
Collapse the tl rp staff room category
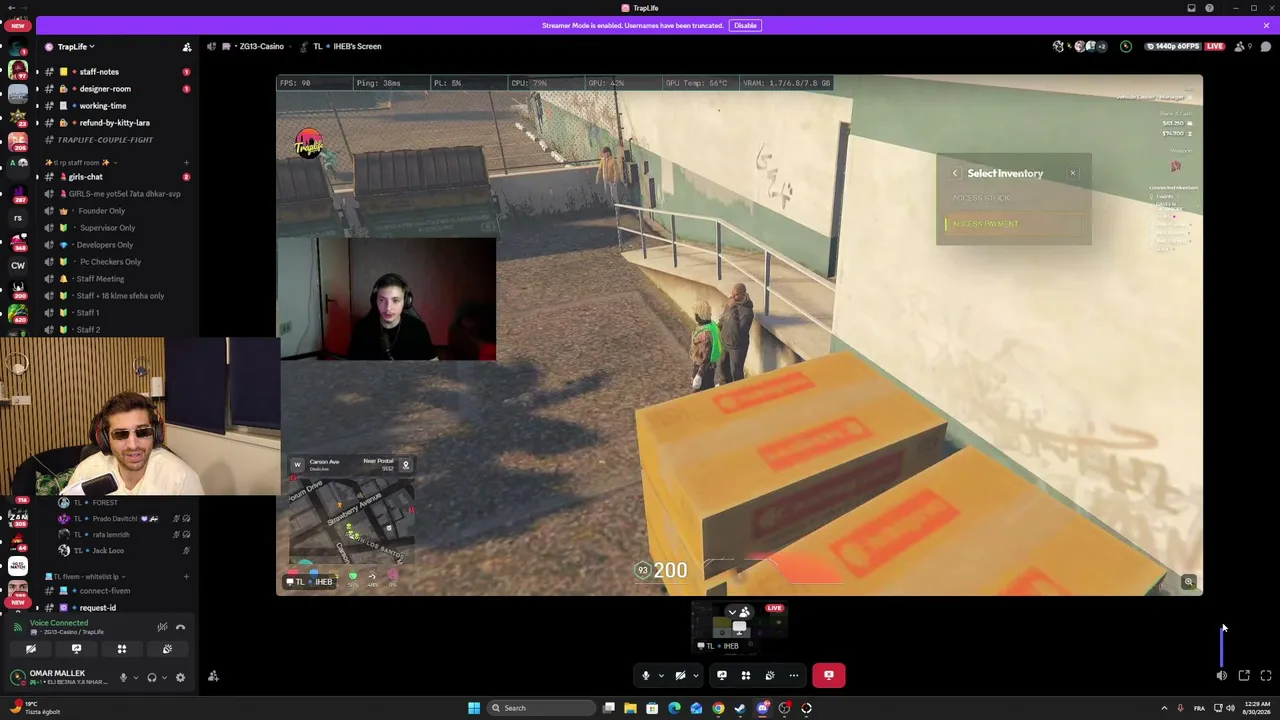[78, 162]
